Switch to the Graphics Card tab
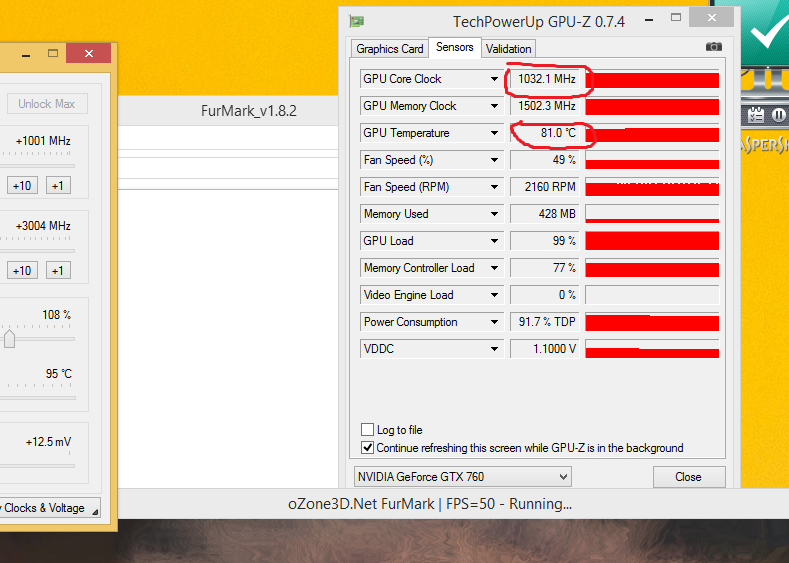Image resolution: width=789 pixels, height=563 pixels. tap(389, 49)
